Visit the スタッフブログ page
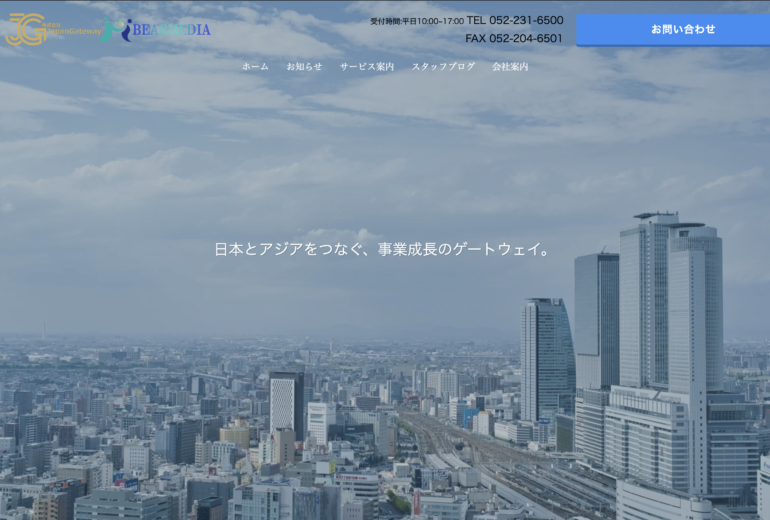Image resolution: width=770 pixels, height=520 pixels. click(x=443, y=67)
